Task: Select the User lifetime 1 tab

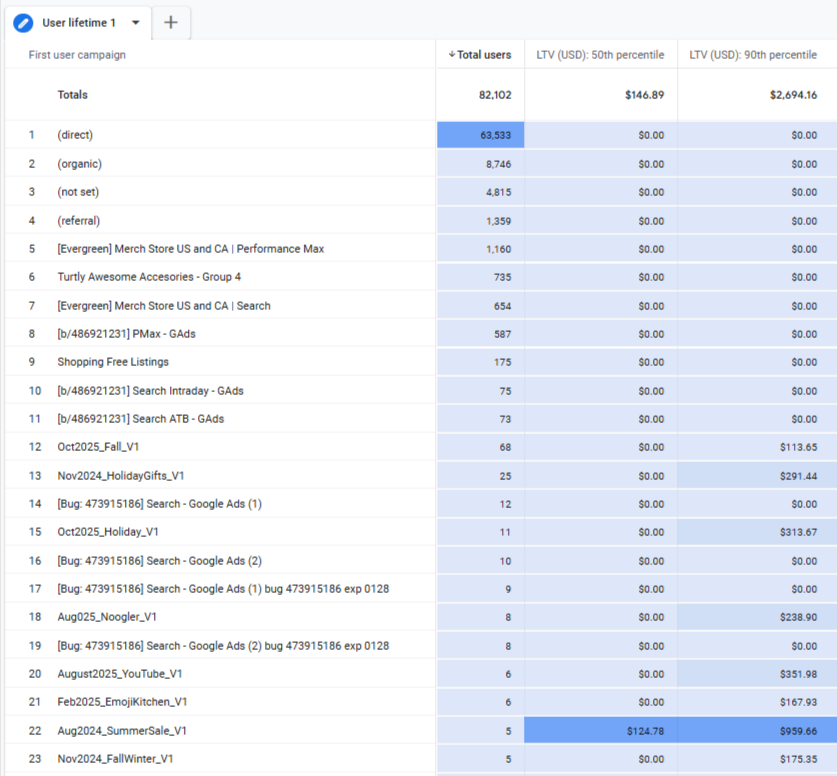Action: (x=78, y=22)
